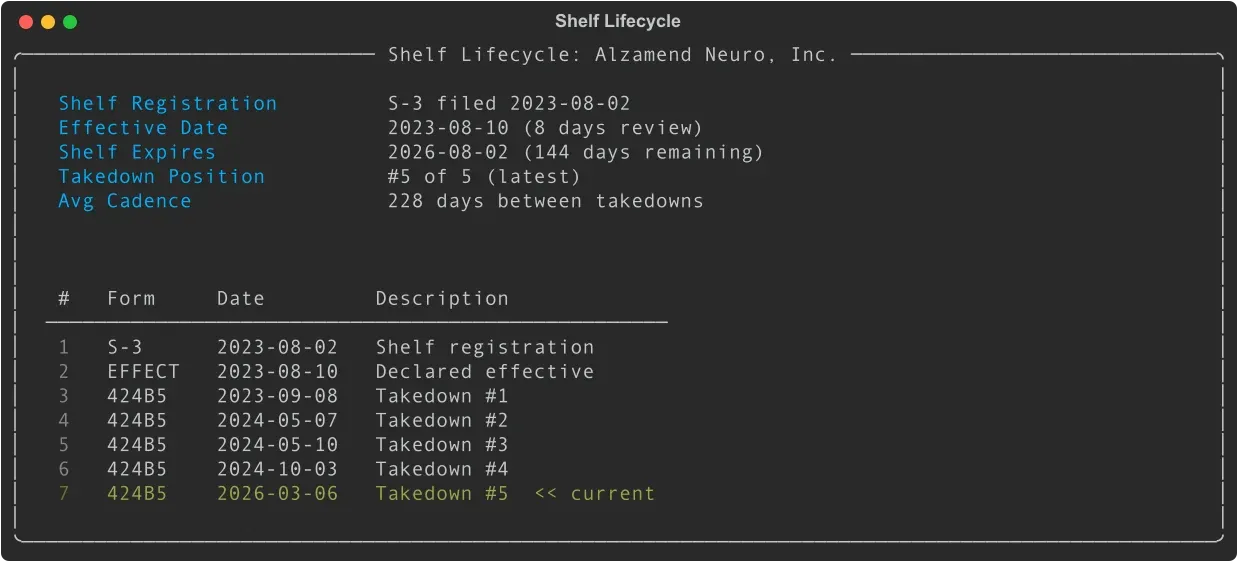
Task: Select the date '2024-10-03'
Action: [x=278, y=469]
